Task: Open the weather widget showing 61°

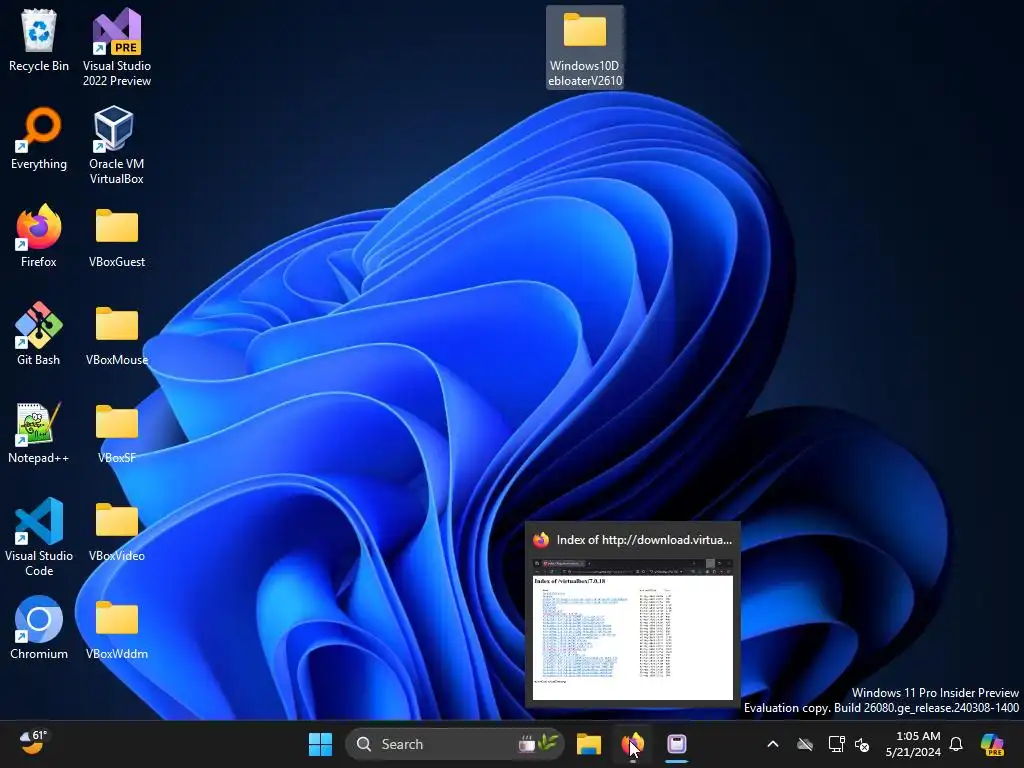Action: pos(33,743)
